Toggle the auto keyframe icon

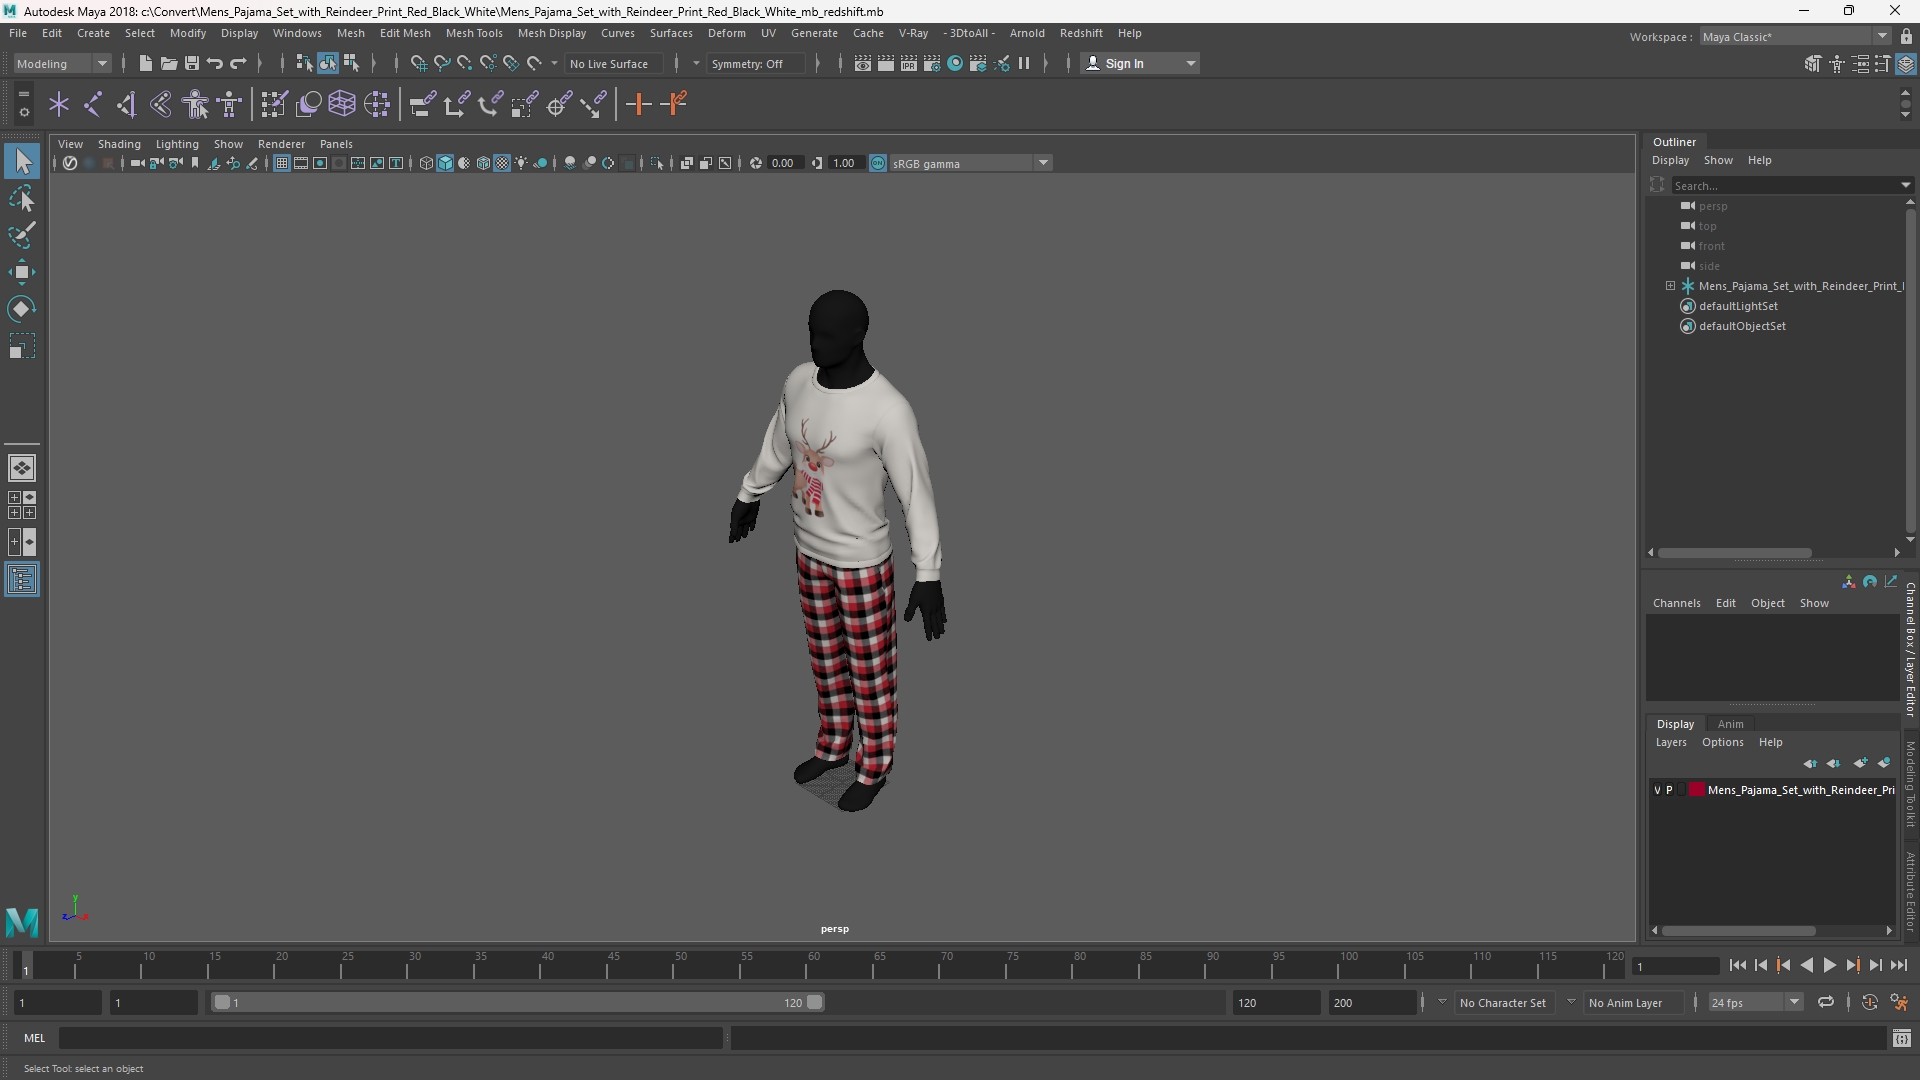1869,1002
